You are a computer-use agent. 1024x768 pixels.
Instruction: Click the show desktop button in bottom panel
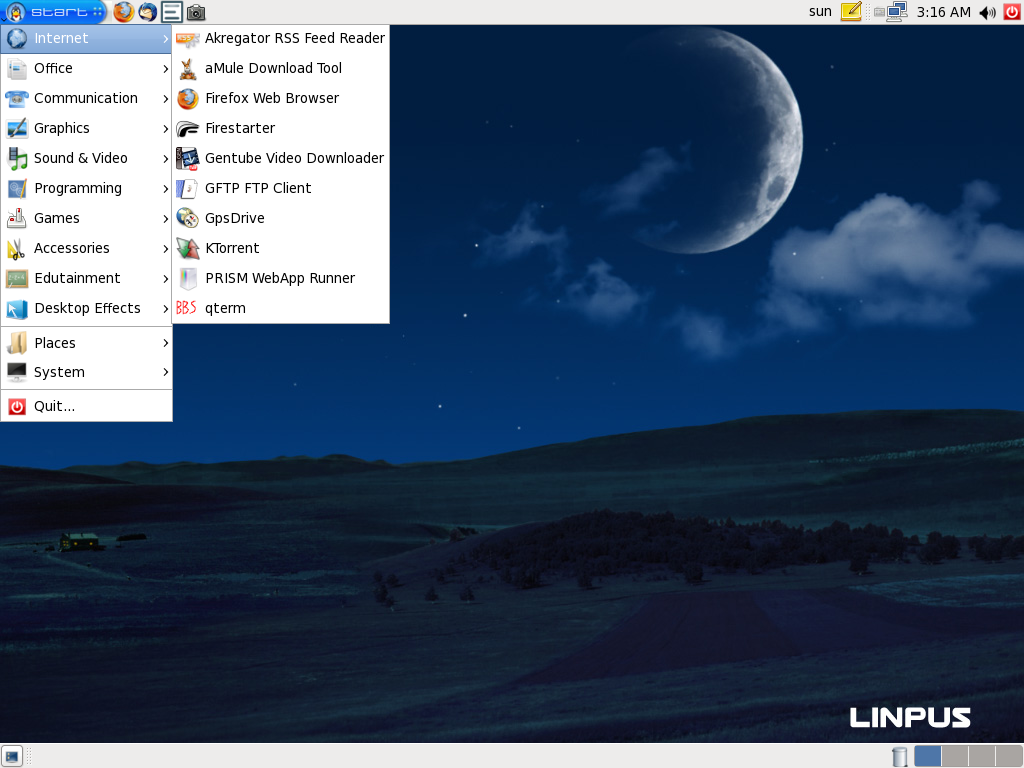[12, 756]
